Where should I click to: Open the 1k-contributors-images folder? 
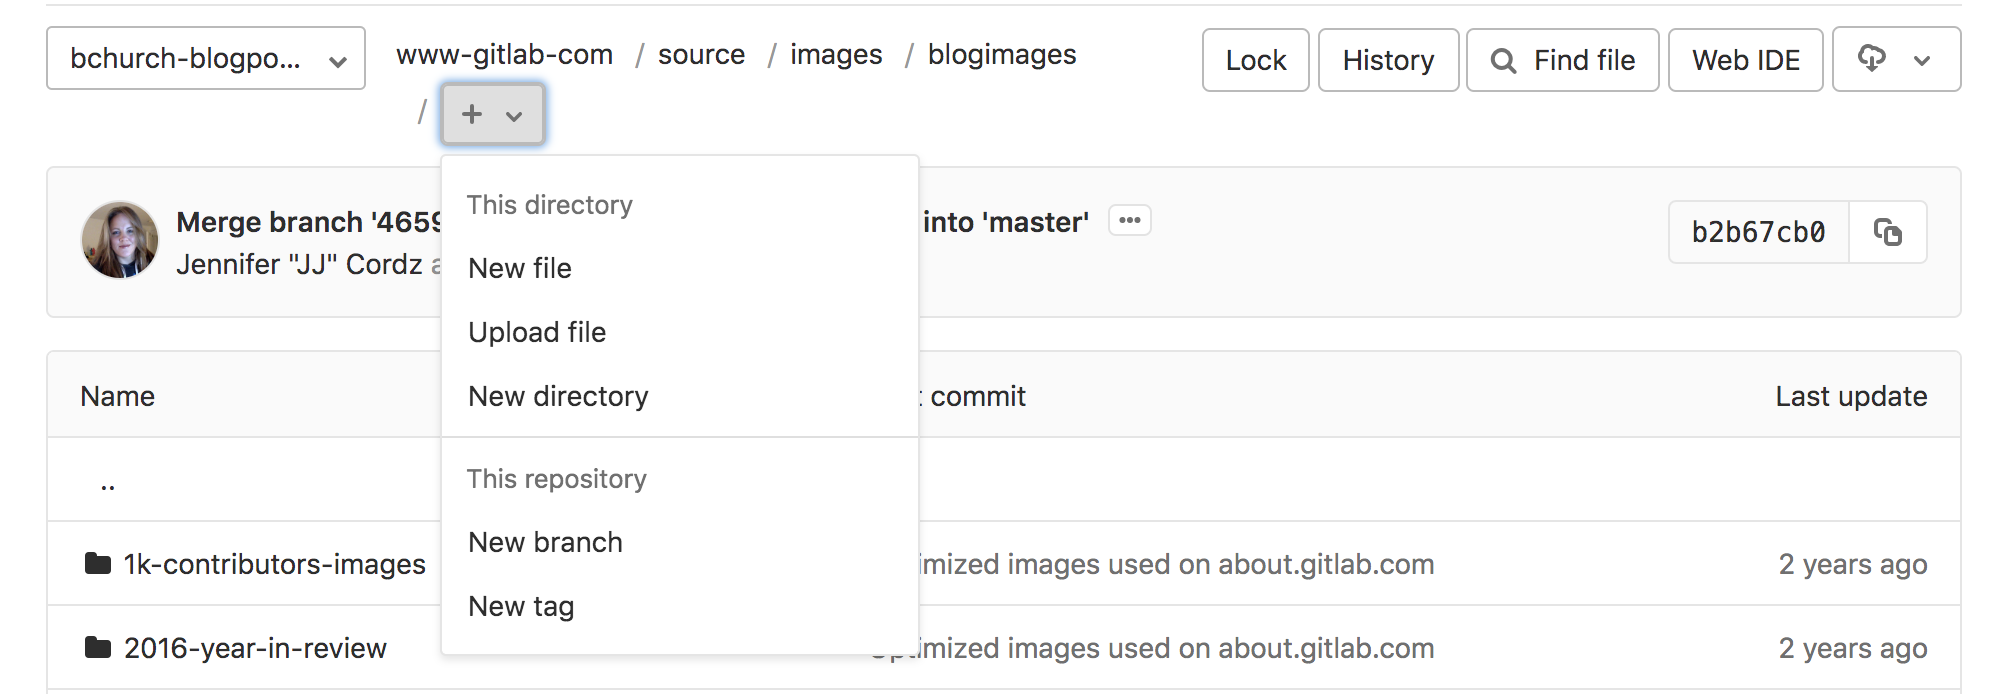coord(274,564)
